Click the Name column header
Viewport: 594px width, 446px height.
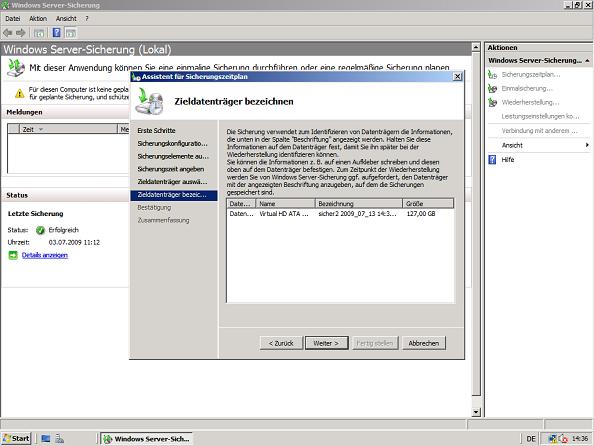(286, 203)
